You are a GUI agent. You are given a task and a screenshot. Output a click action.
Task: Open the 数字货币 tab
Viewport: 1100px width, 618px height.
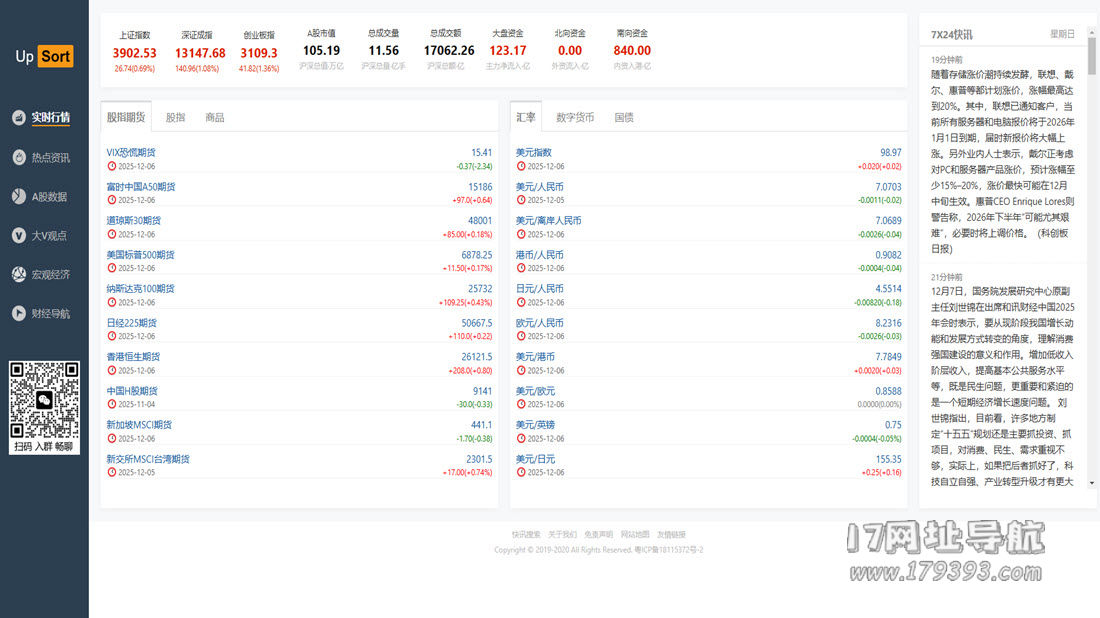coord(575,118)
